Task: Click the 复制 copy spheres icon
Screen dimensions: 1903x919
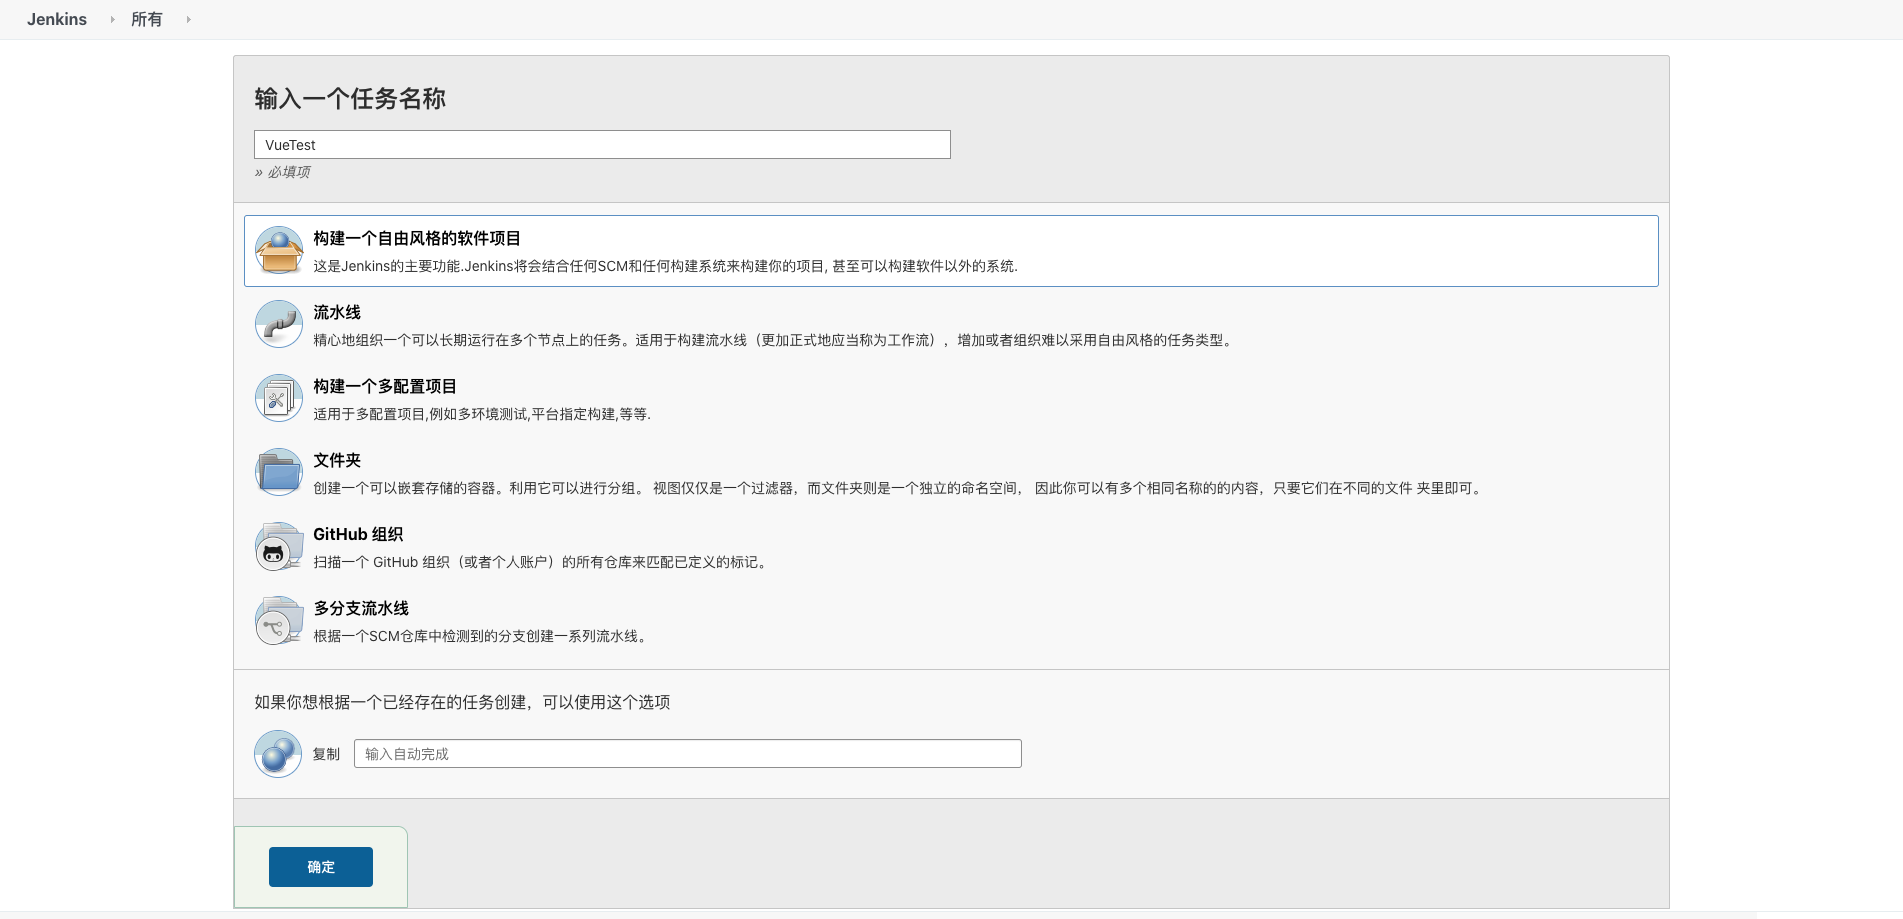Action: tap(278, 753)
